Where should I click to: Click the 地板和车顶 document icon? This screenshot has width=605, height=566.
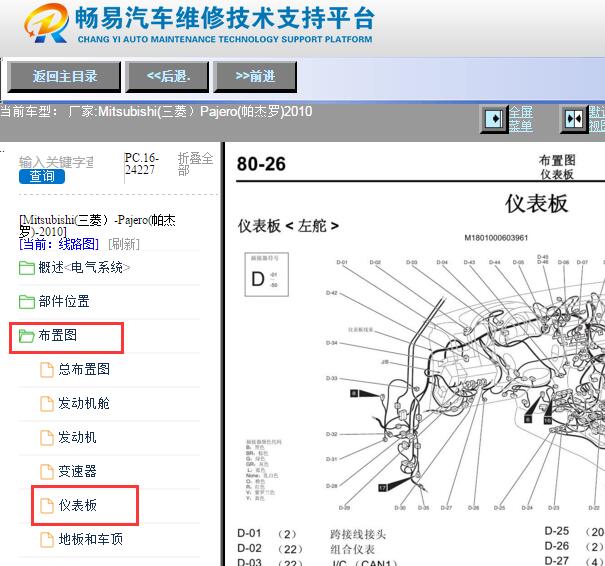(x=47, y=539)
